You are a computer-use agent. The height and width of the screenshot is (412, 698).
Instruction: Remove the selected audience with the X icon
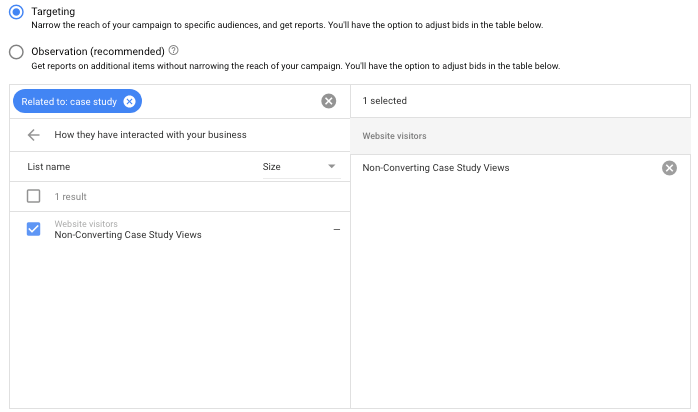(669, 168)
